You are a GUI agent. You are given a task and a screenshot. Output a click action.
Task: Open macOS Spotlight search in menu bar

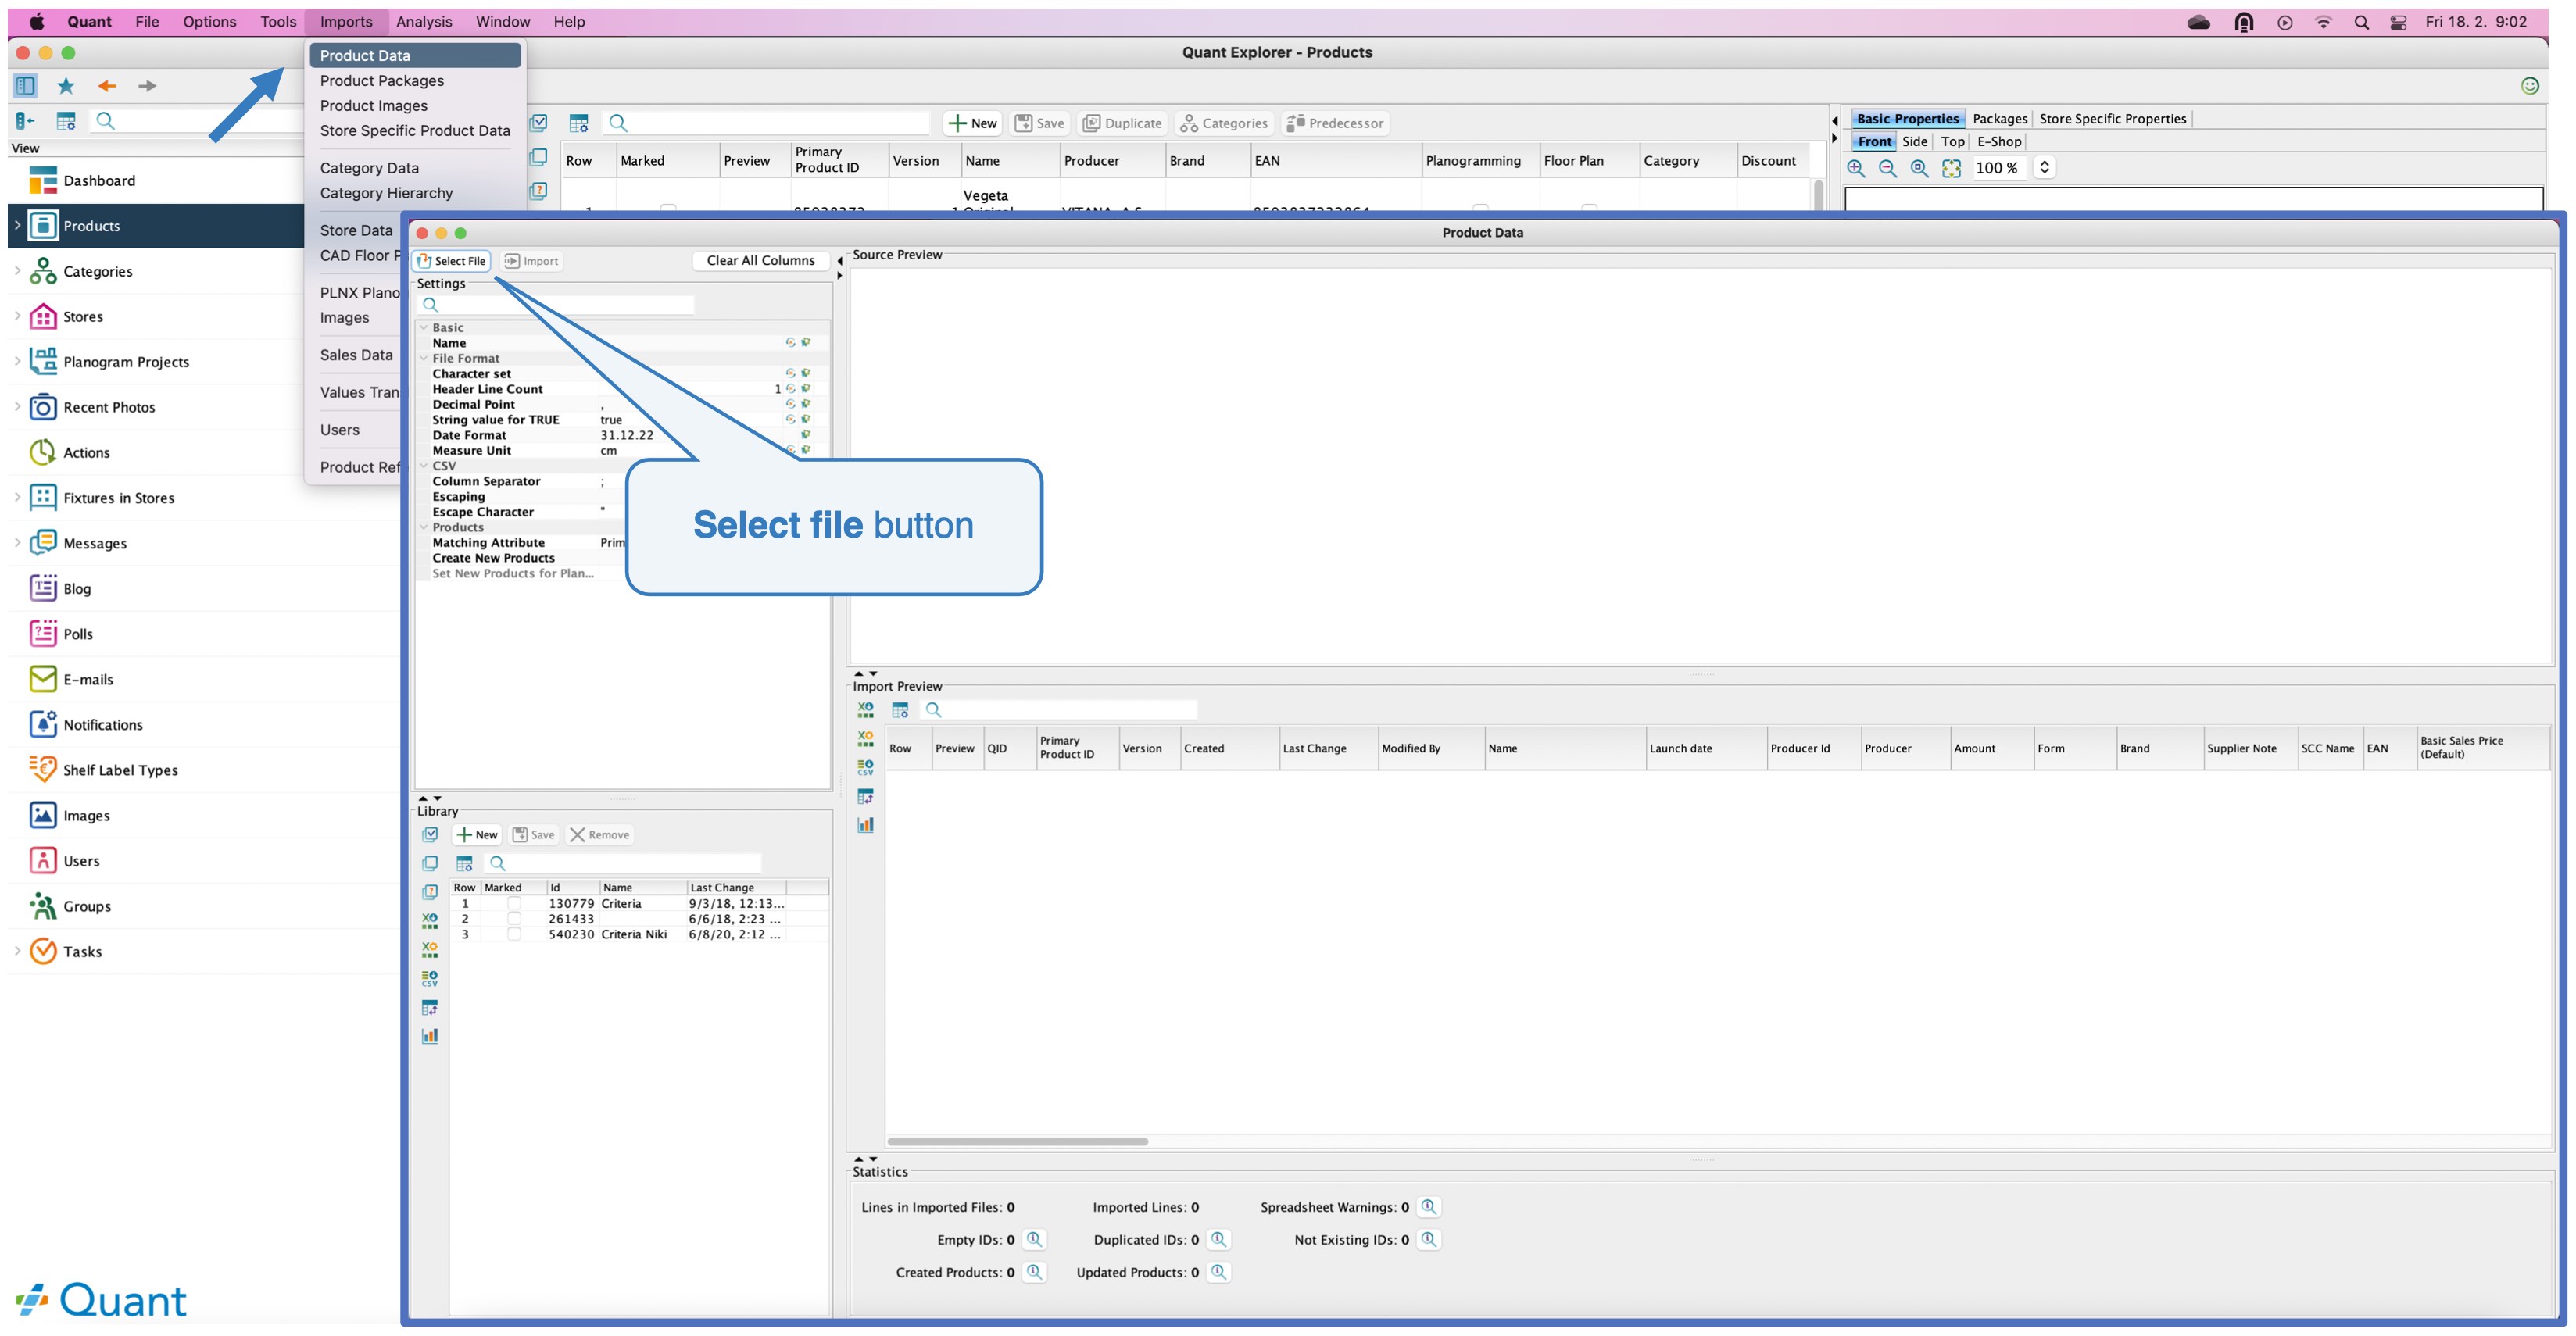(x=2361, y=22)
